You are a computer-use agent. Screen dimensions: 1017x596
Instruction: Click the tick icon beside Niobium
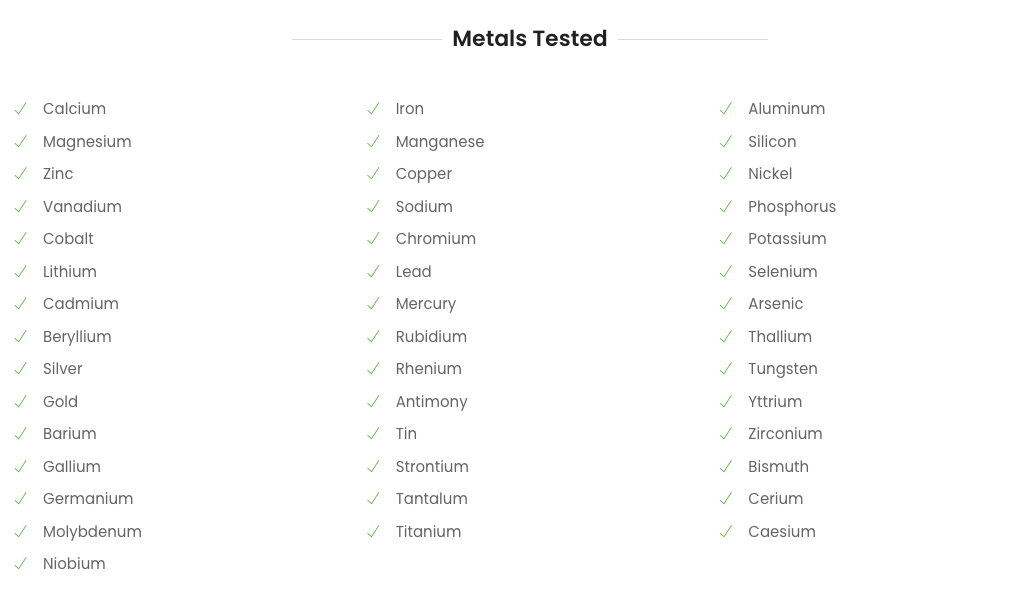pyautogui.click(x=21, y=564)
